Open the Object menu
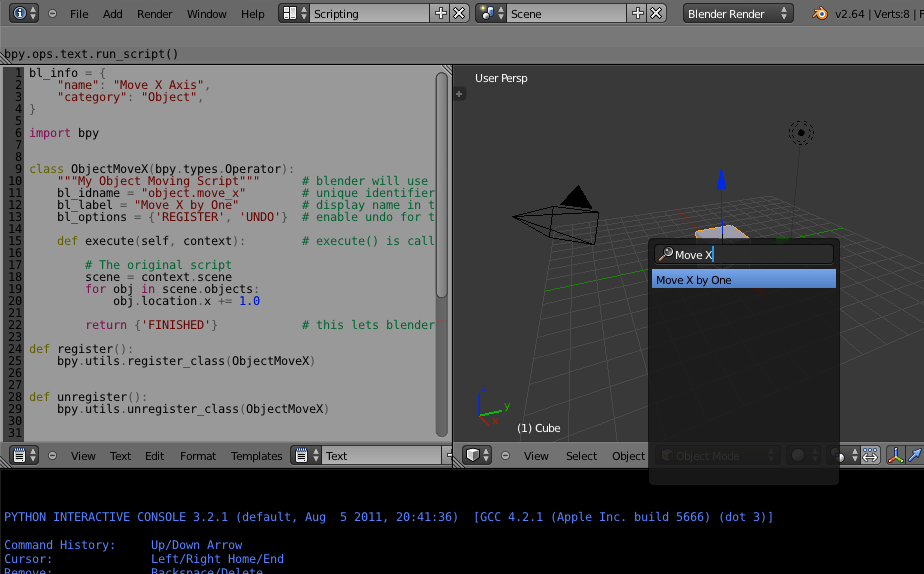Image resolution: width=924 pixels, height=574 pixels. (629, 456)
